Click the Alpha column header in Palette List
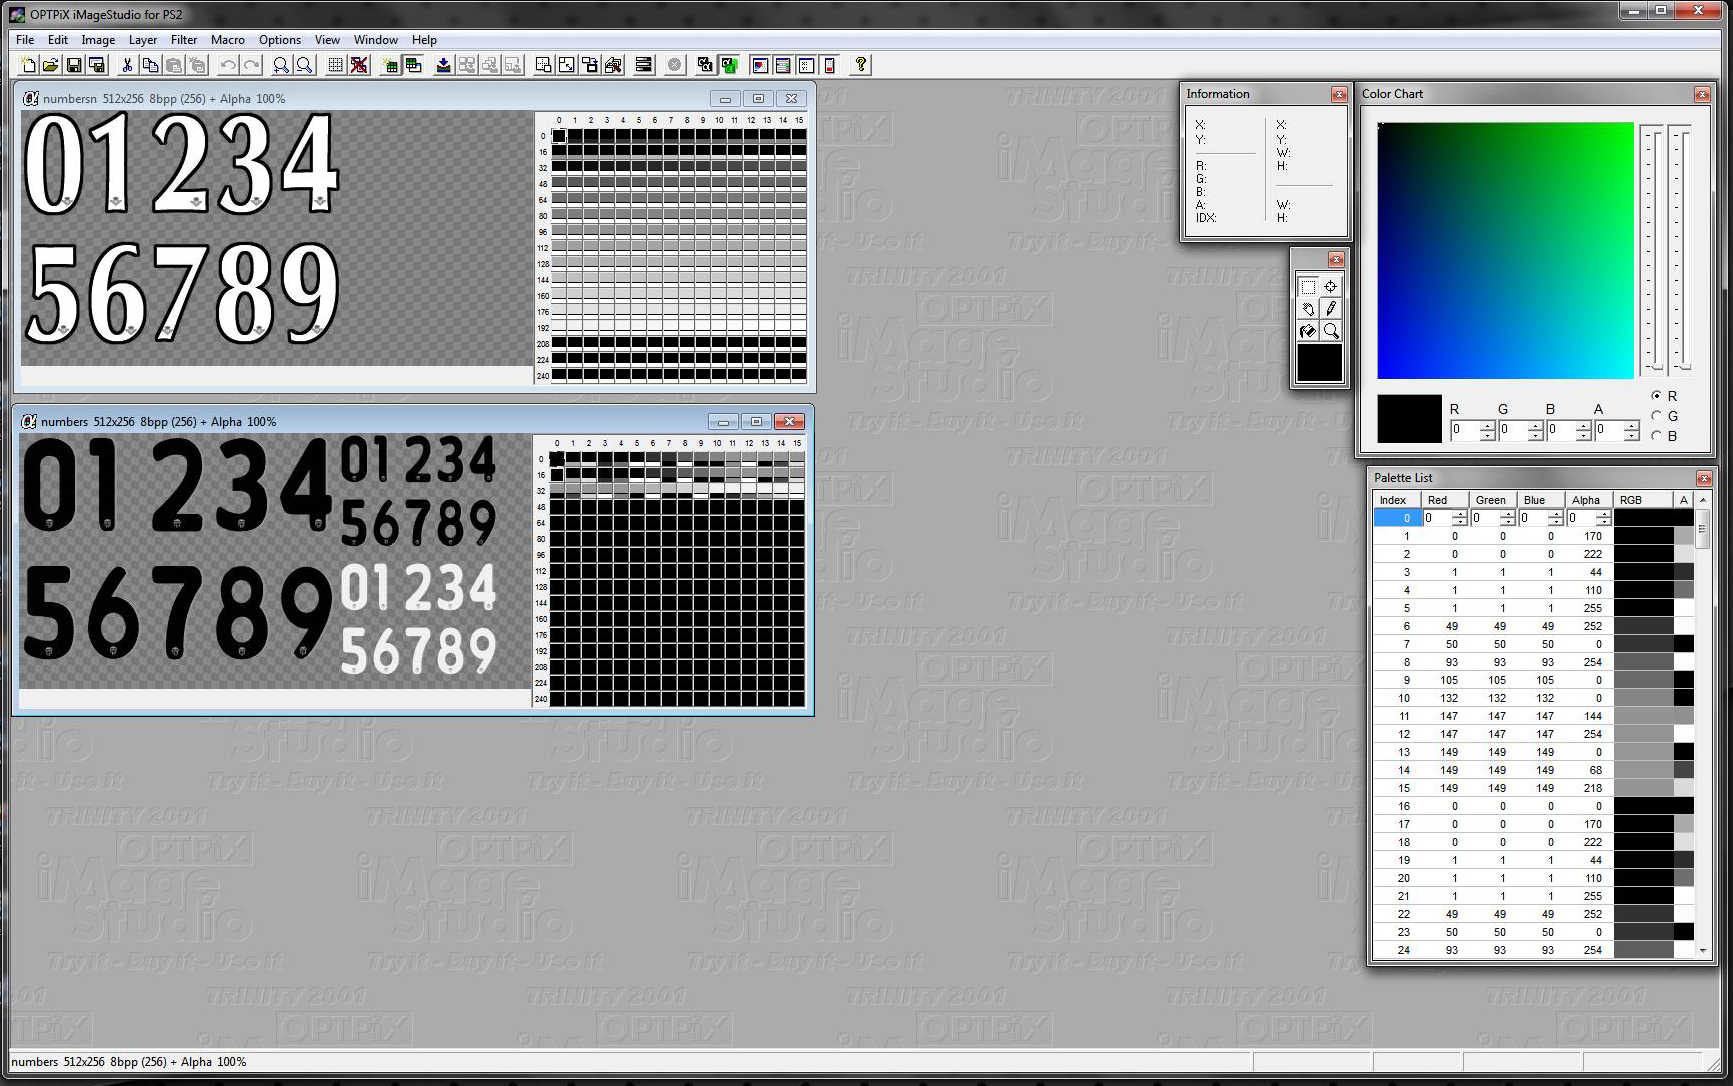 pos(1589,500)
